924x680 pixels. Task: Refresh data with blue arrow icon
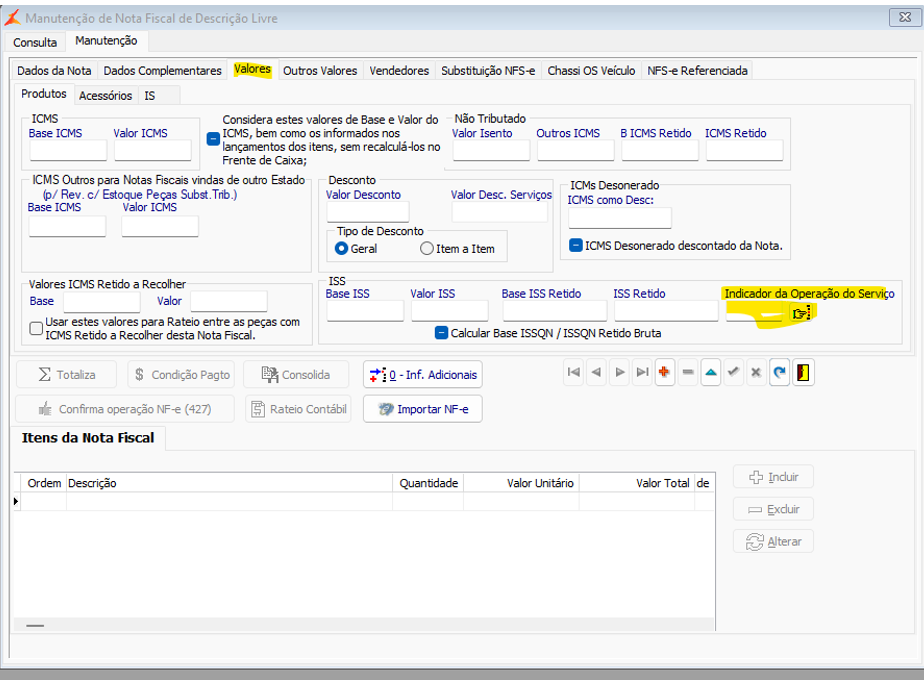pos(780,372)
